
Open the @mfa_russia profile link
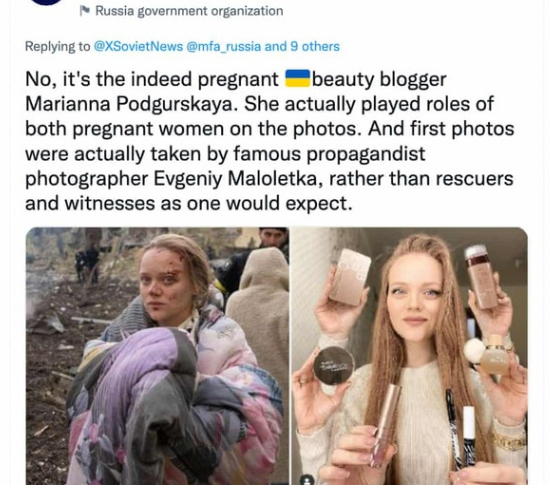pyautogui.click(x=223, y=46)
